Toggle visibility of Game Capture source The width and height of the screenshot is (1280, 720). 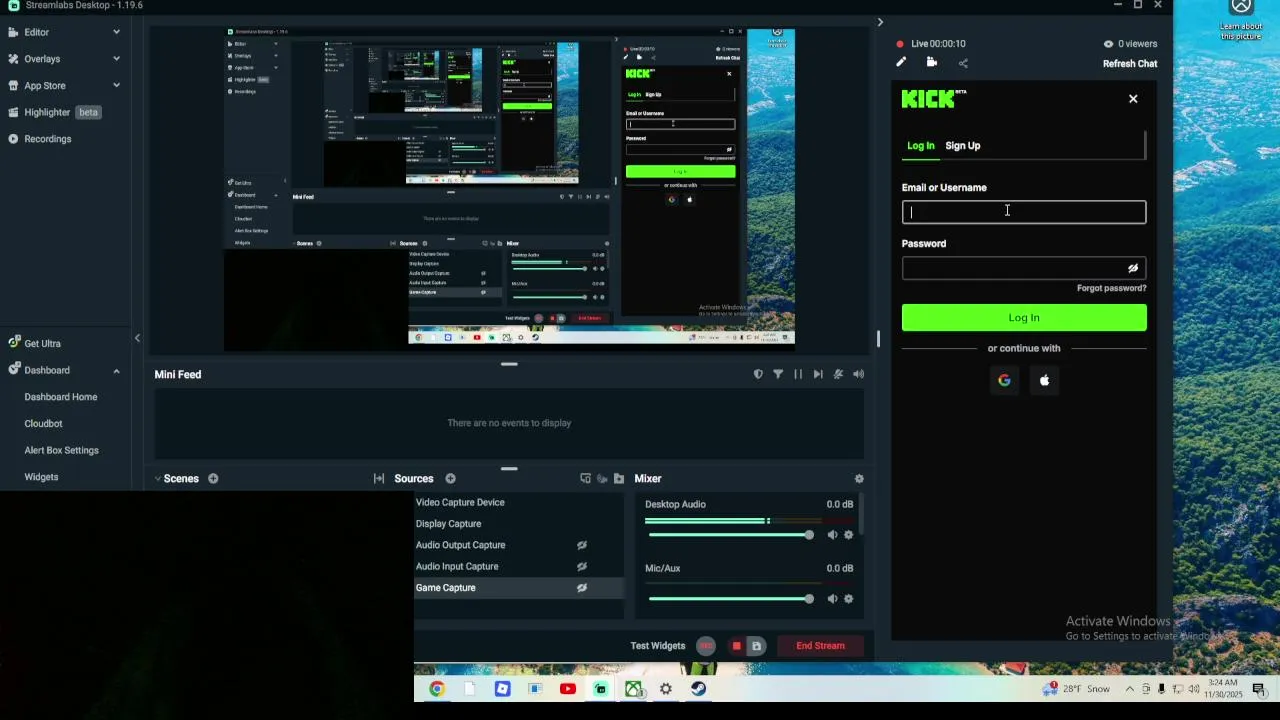click(581, 588)
